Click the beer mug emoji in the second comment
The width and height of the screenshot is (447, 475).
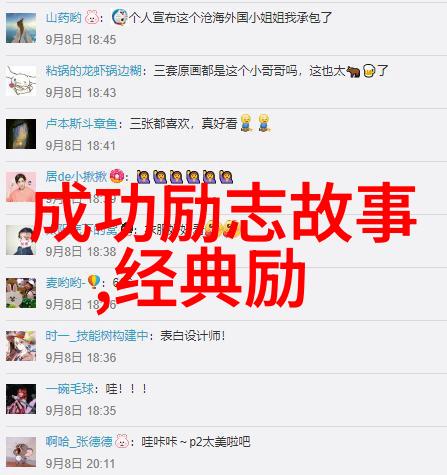(369, 71)
